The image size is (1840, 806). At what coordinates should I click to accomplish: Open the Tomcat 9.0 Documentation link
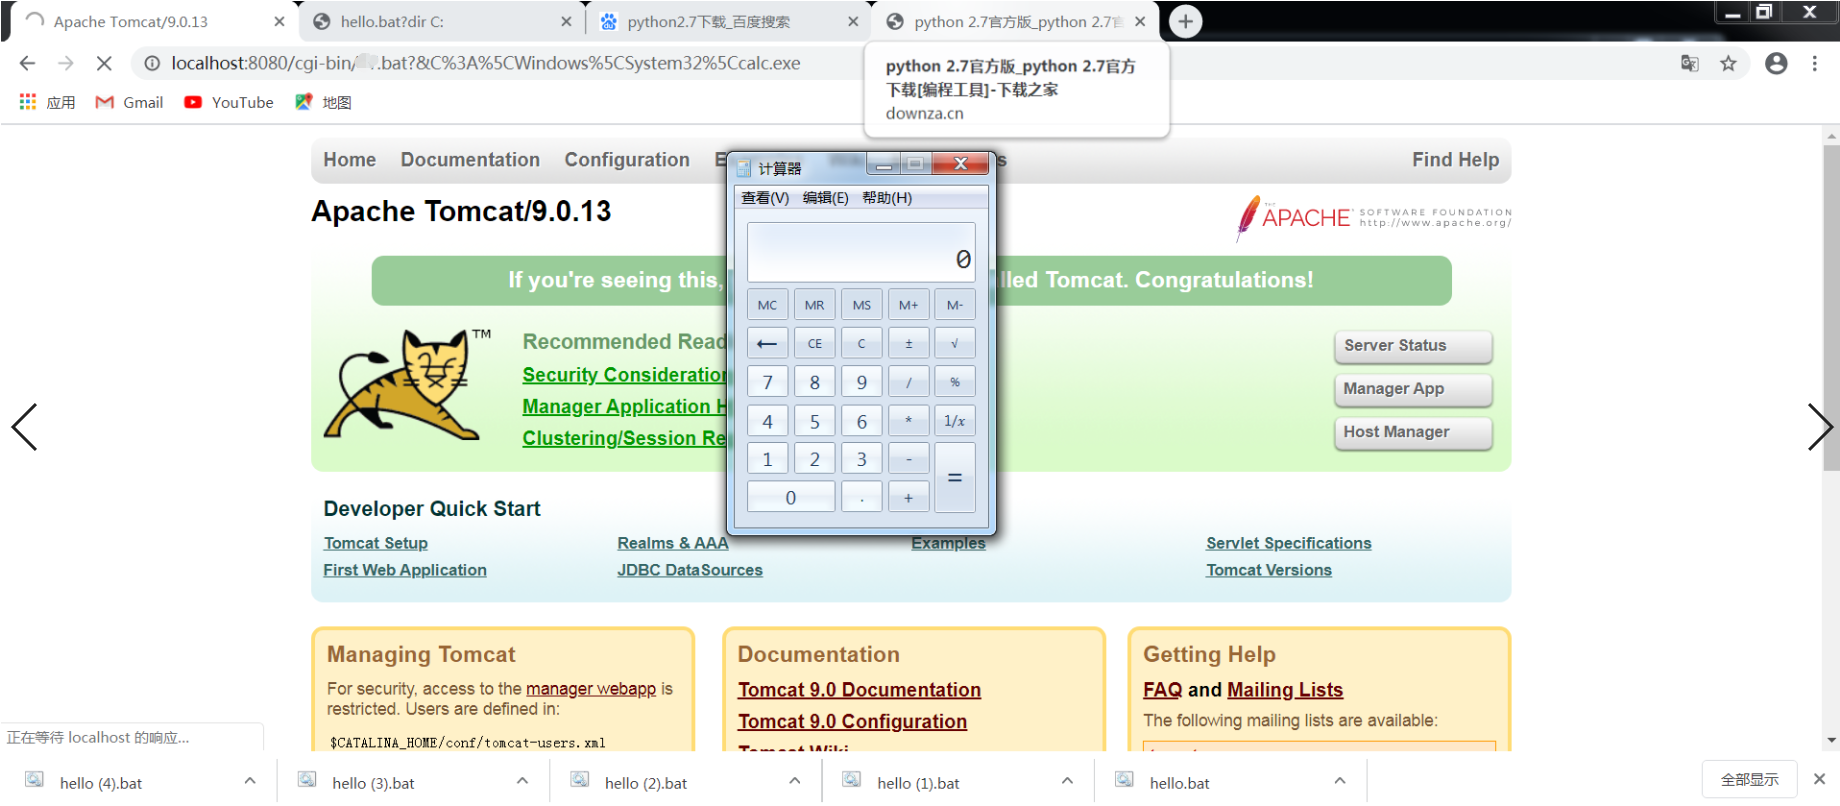coord(859,690)
